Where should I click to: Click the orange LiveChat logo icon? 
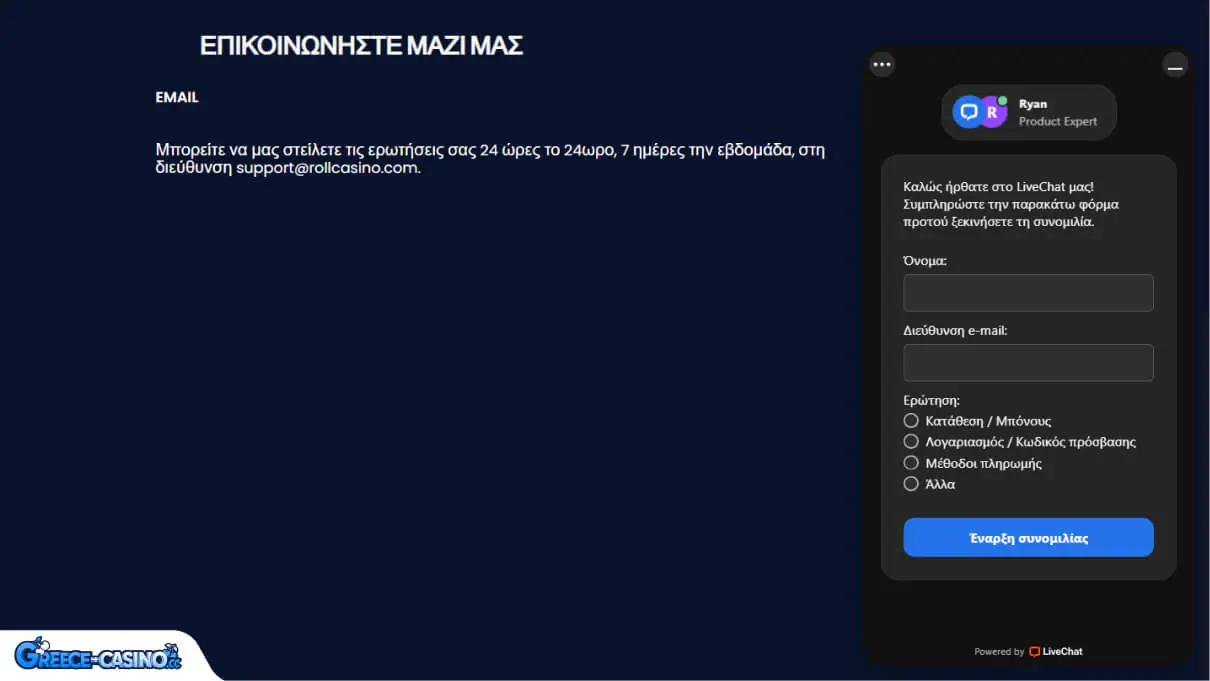(x=1035, y=651)
